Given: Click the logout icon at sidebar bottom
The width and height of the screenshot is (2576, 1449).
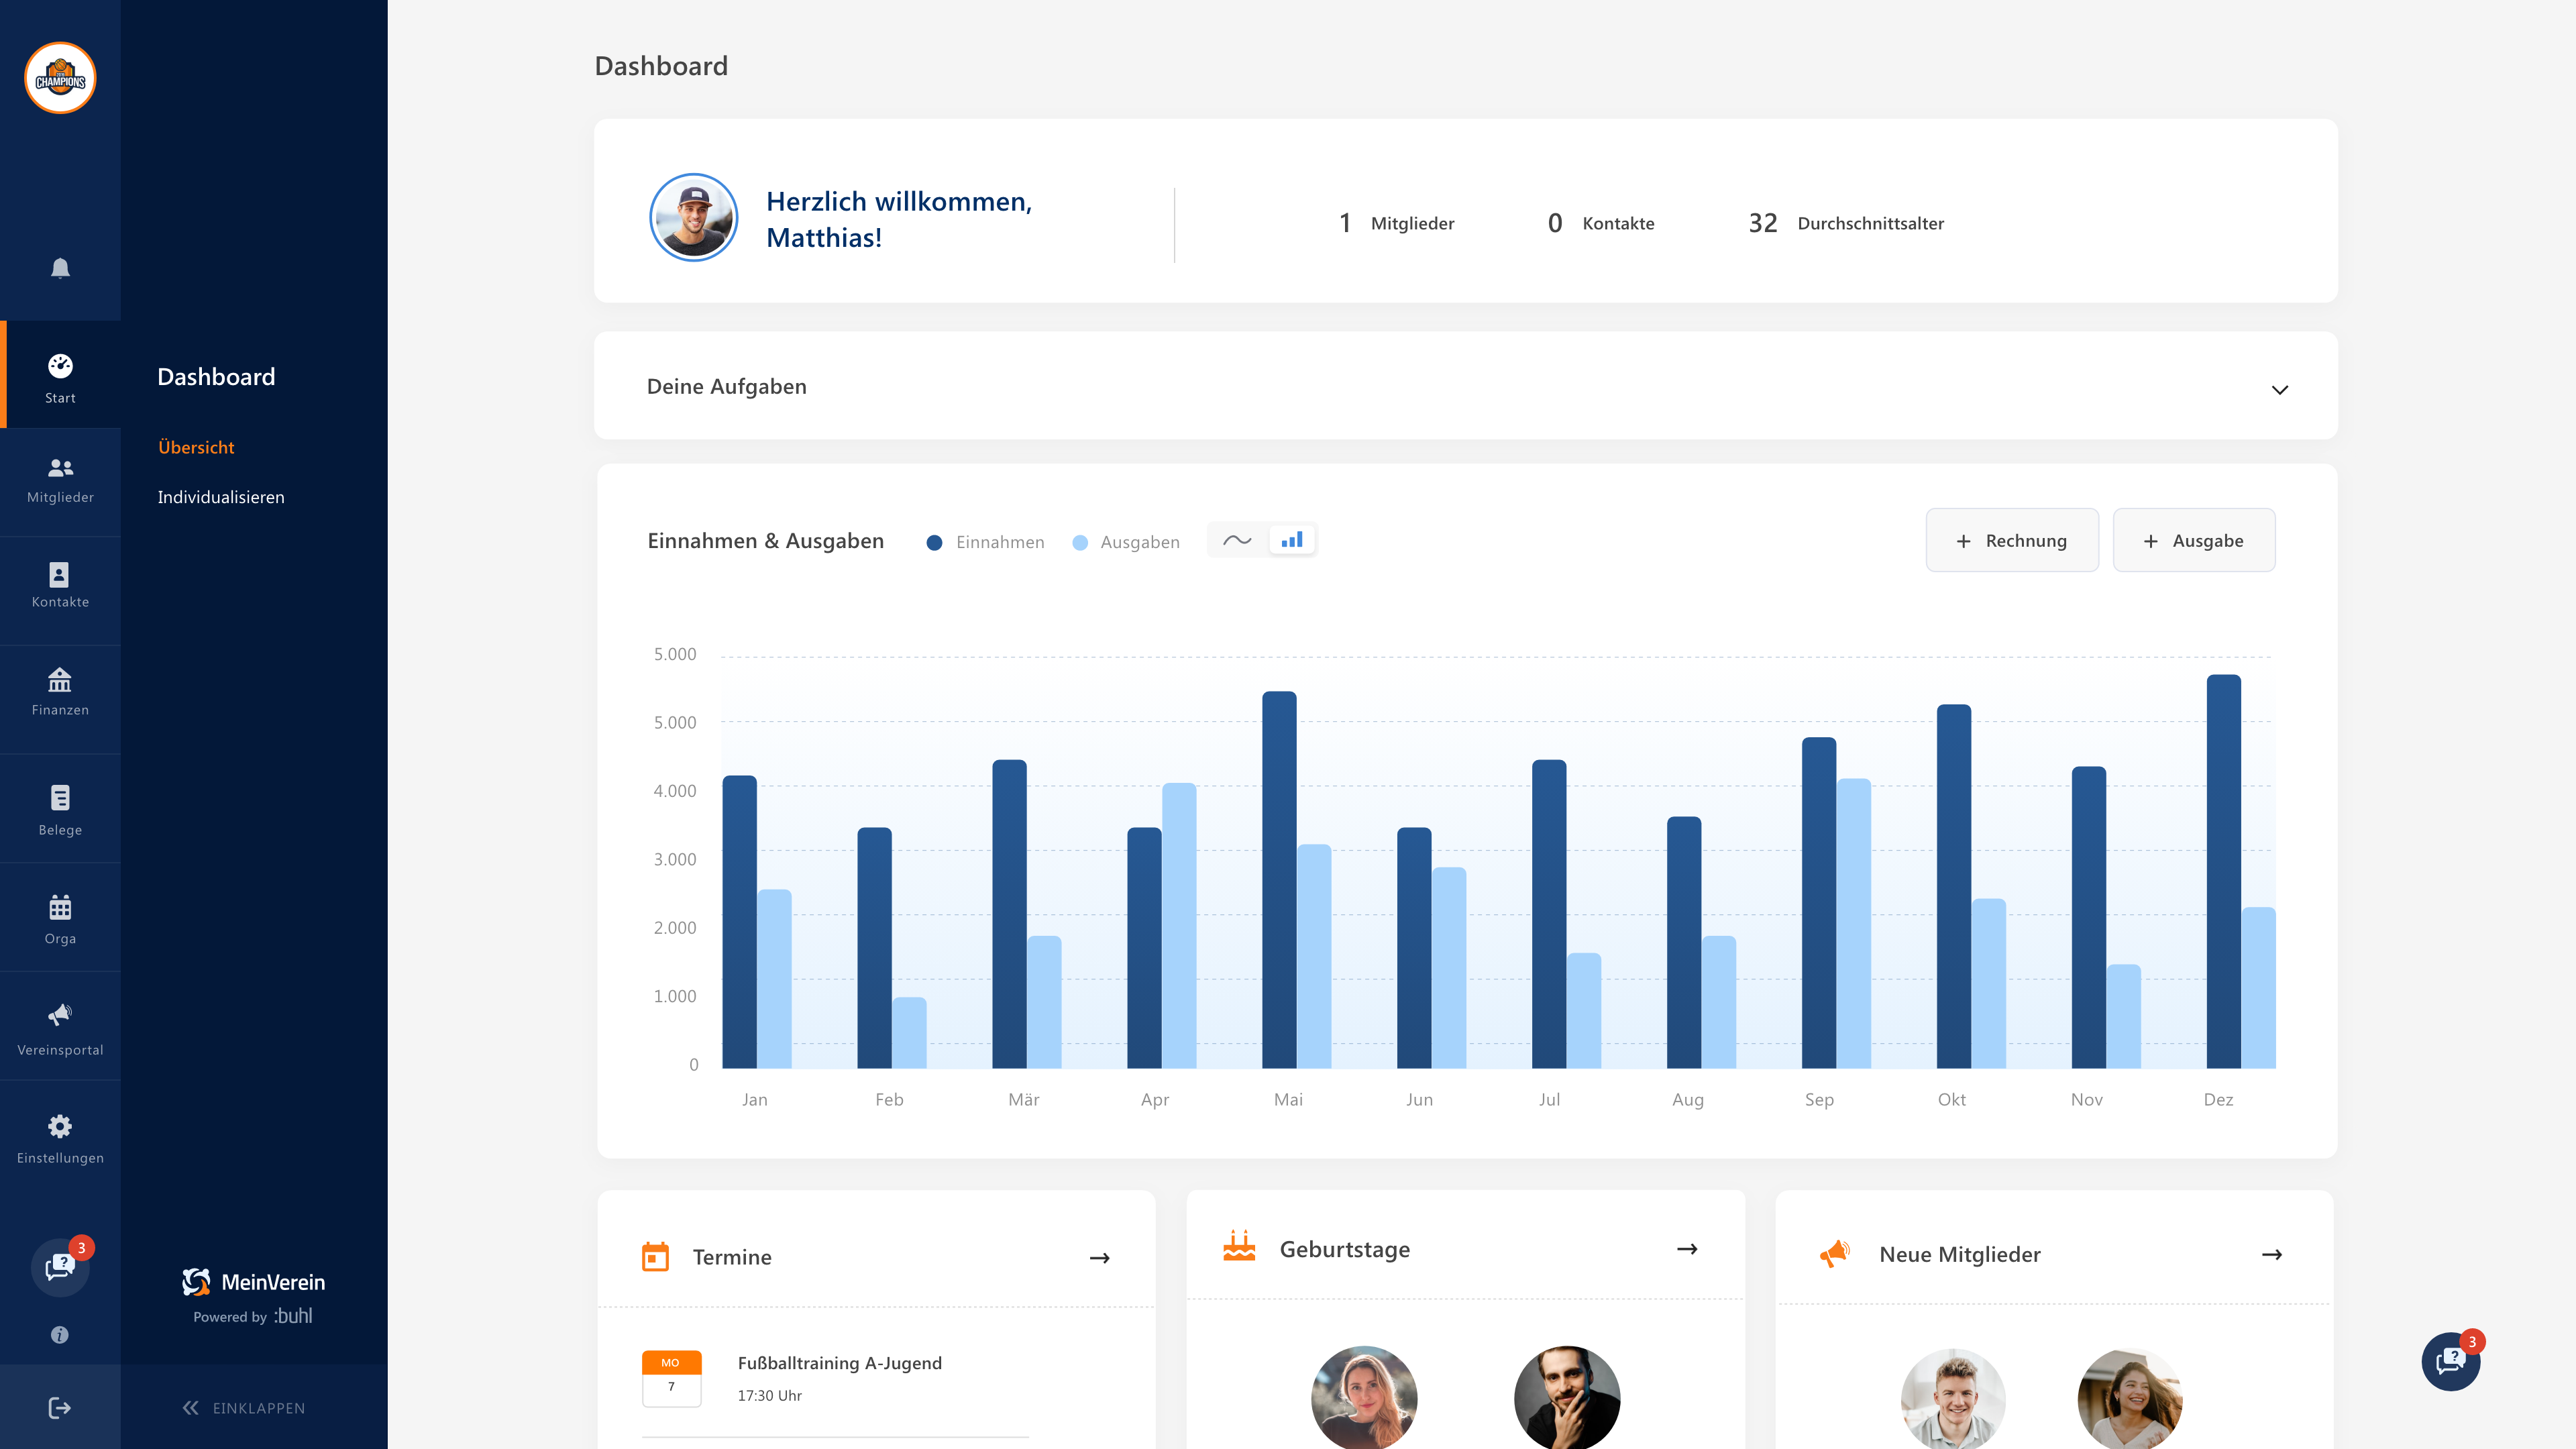Looking at the screenshot, I should pyautogui.click(x=60, y=1408).
